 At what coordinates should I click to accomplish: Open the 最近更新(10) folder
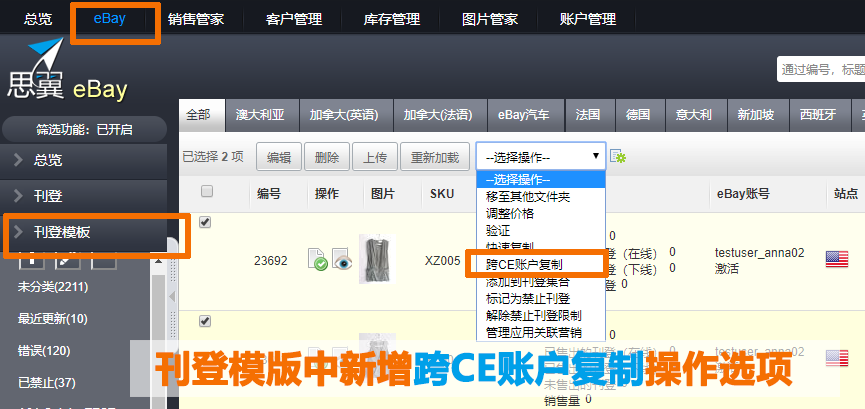53,318
